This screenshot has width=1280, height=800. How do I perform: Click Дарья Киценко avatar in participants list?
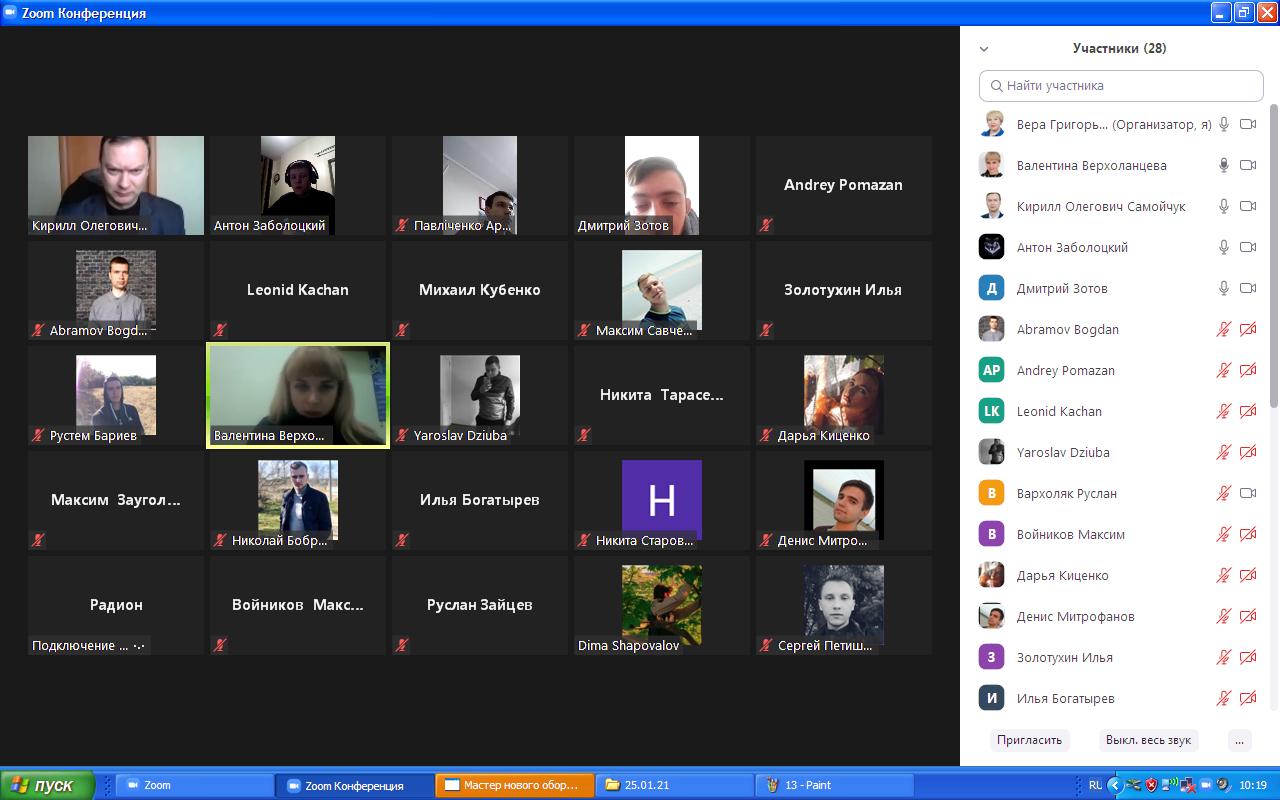[x=992, y=575]
